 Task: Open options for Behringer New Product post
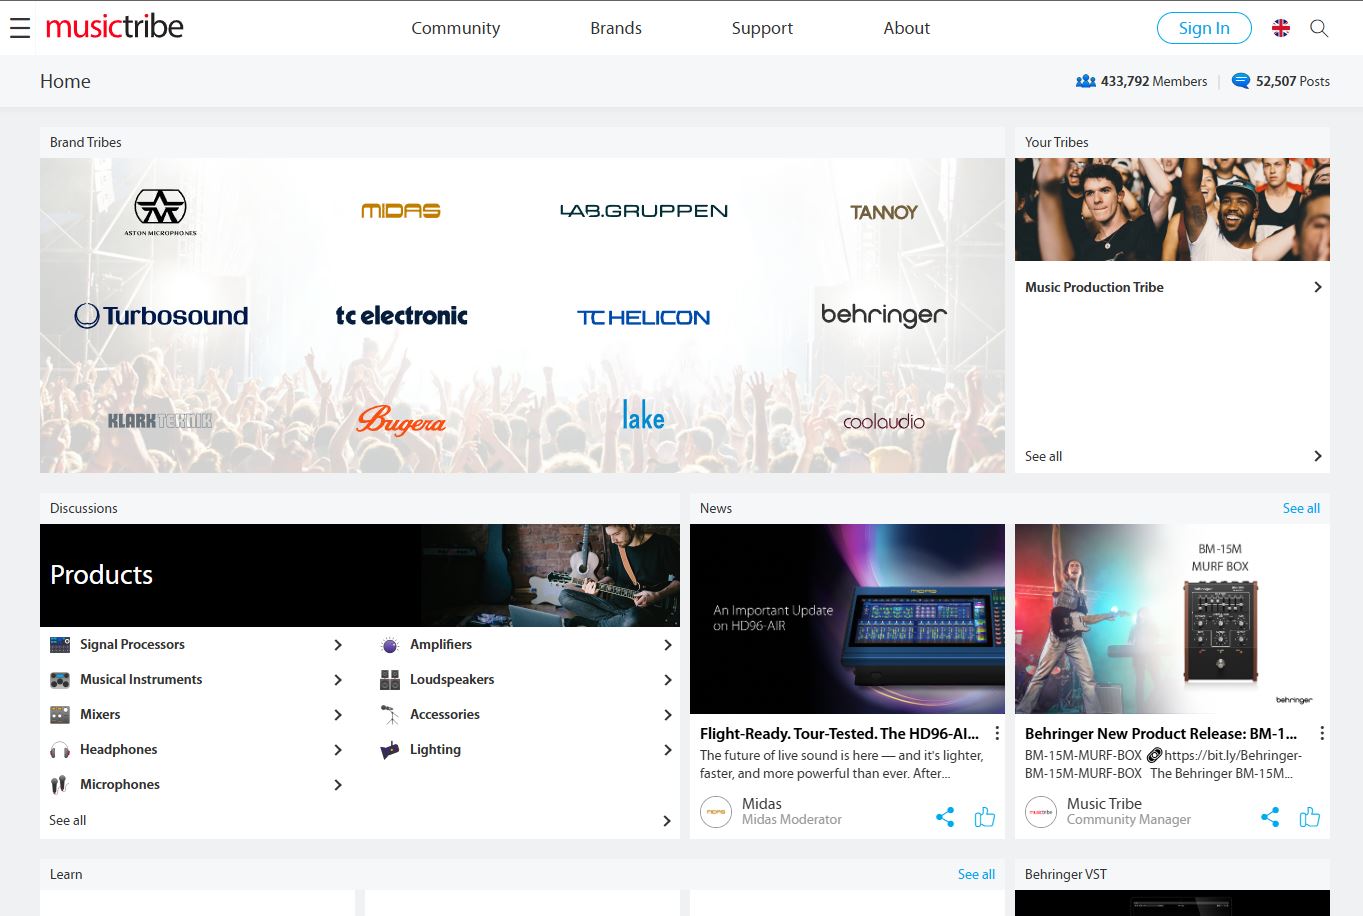click(x=1322, y=734)
